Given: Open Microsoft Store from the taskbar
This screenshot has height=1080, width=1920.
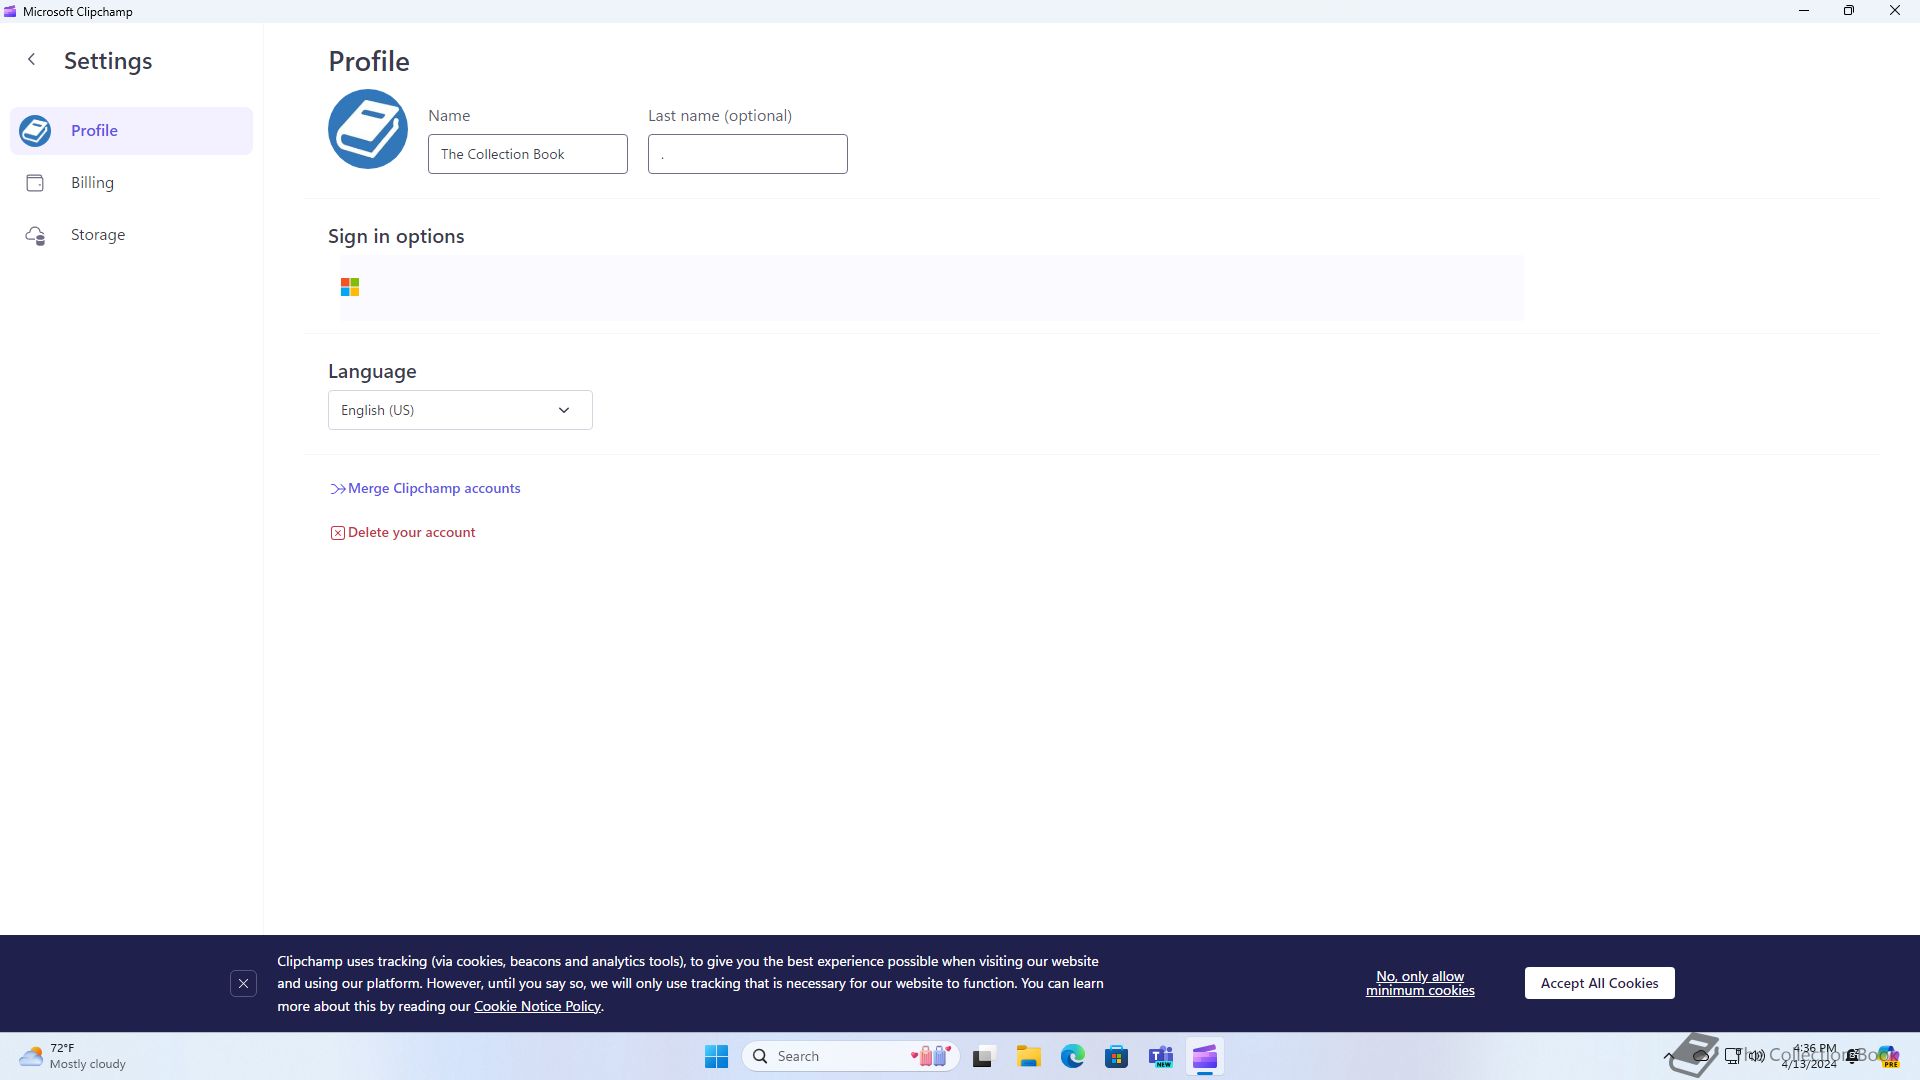Looking at the screenshot, I should click(1116, 1056).
